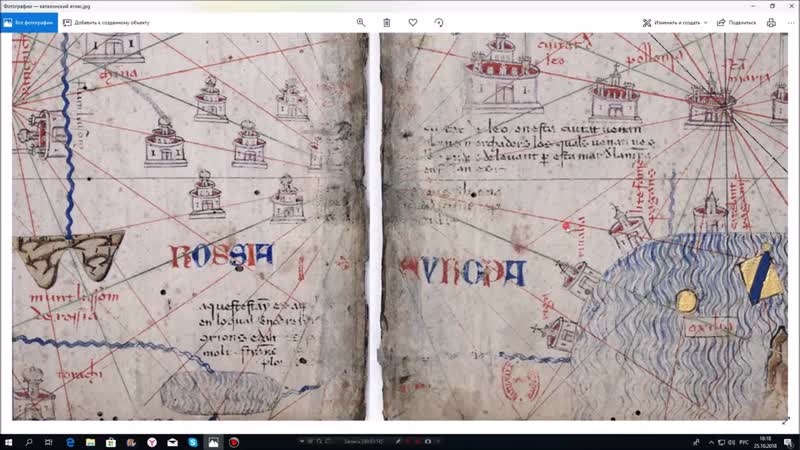Open the more options ellipsis menu
Screen dimensions: 800x450
tap(791, 22)
